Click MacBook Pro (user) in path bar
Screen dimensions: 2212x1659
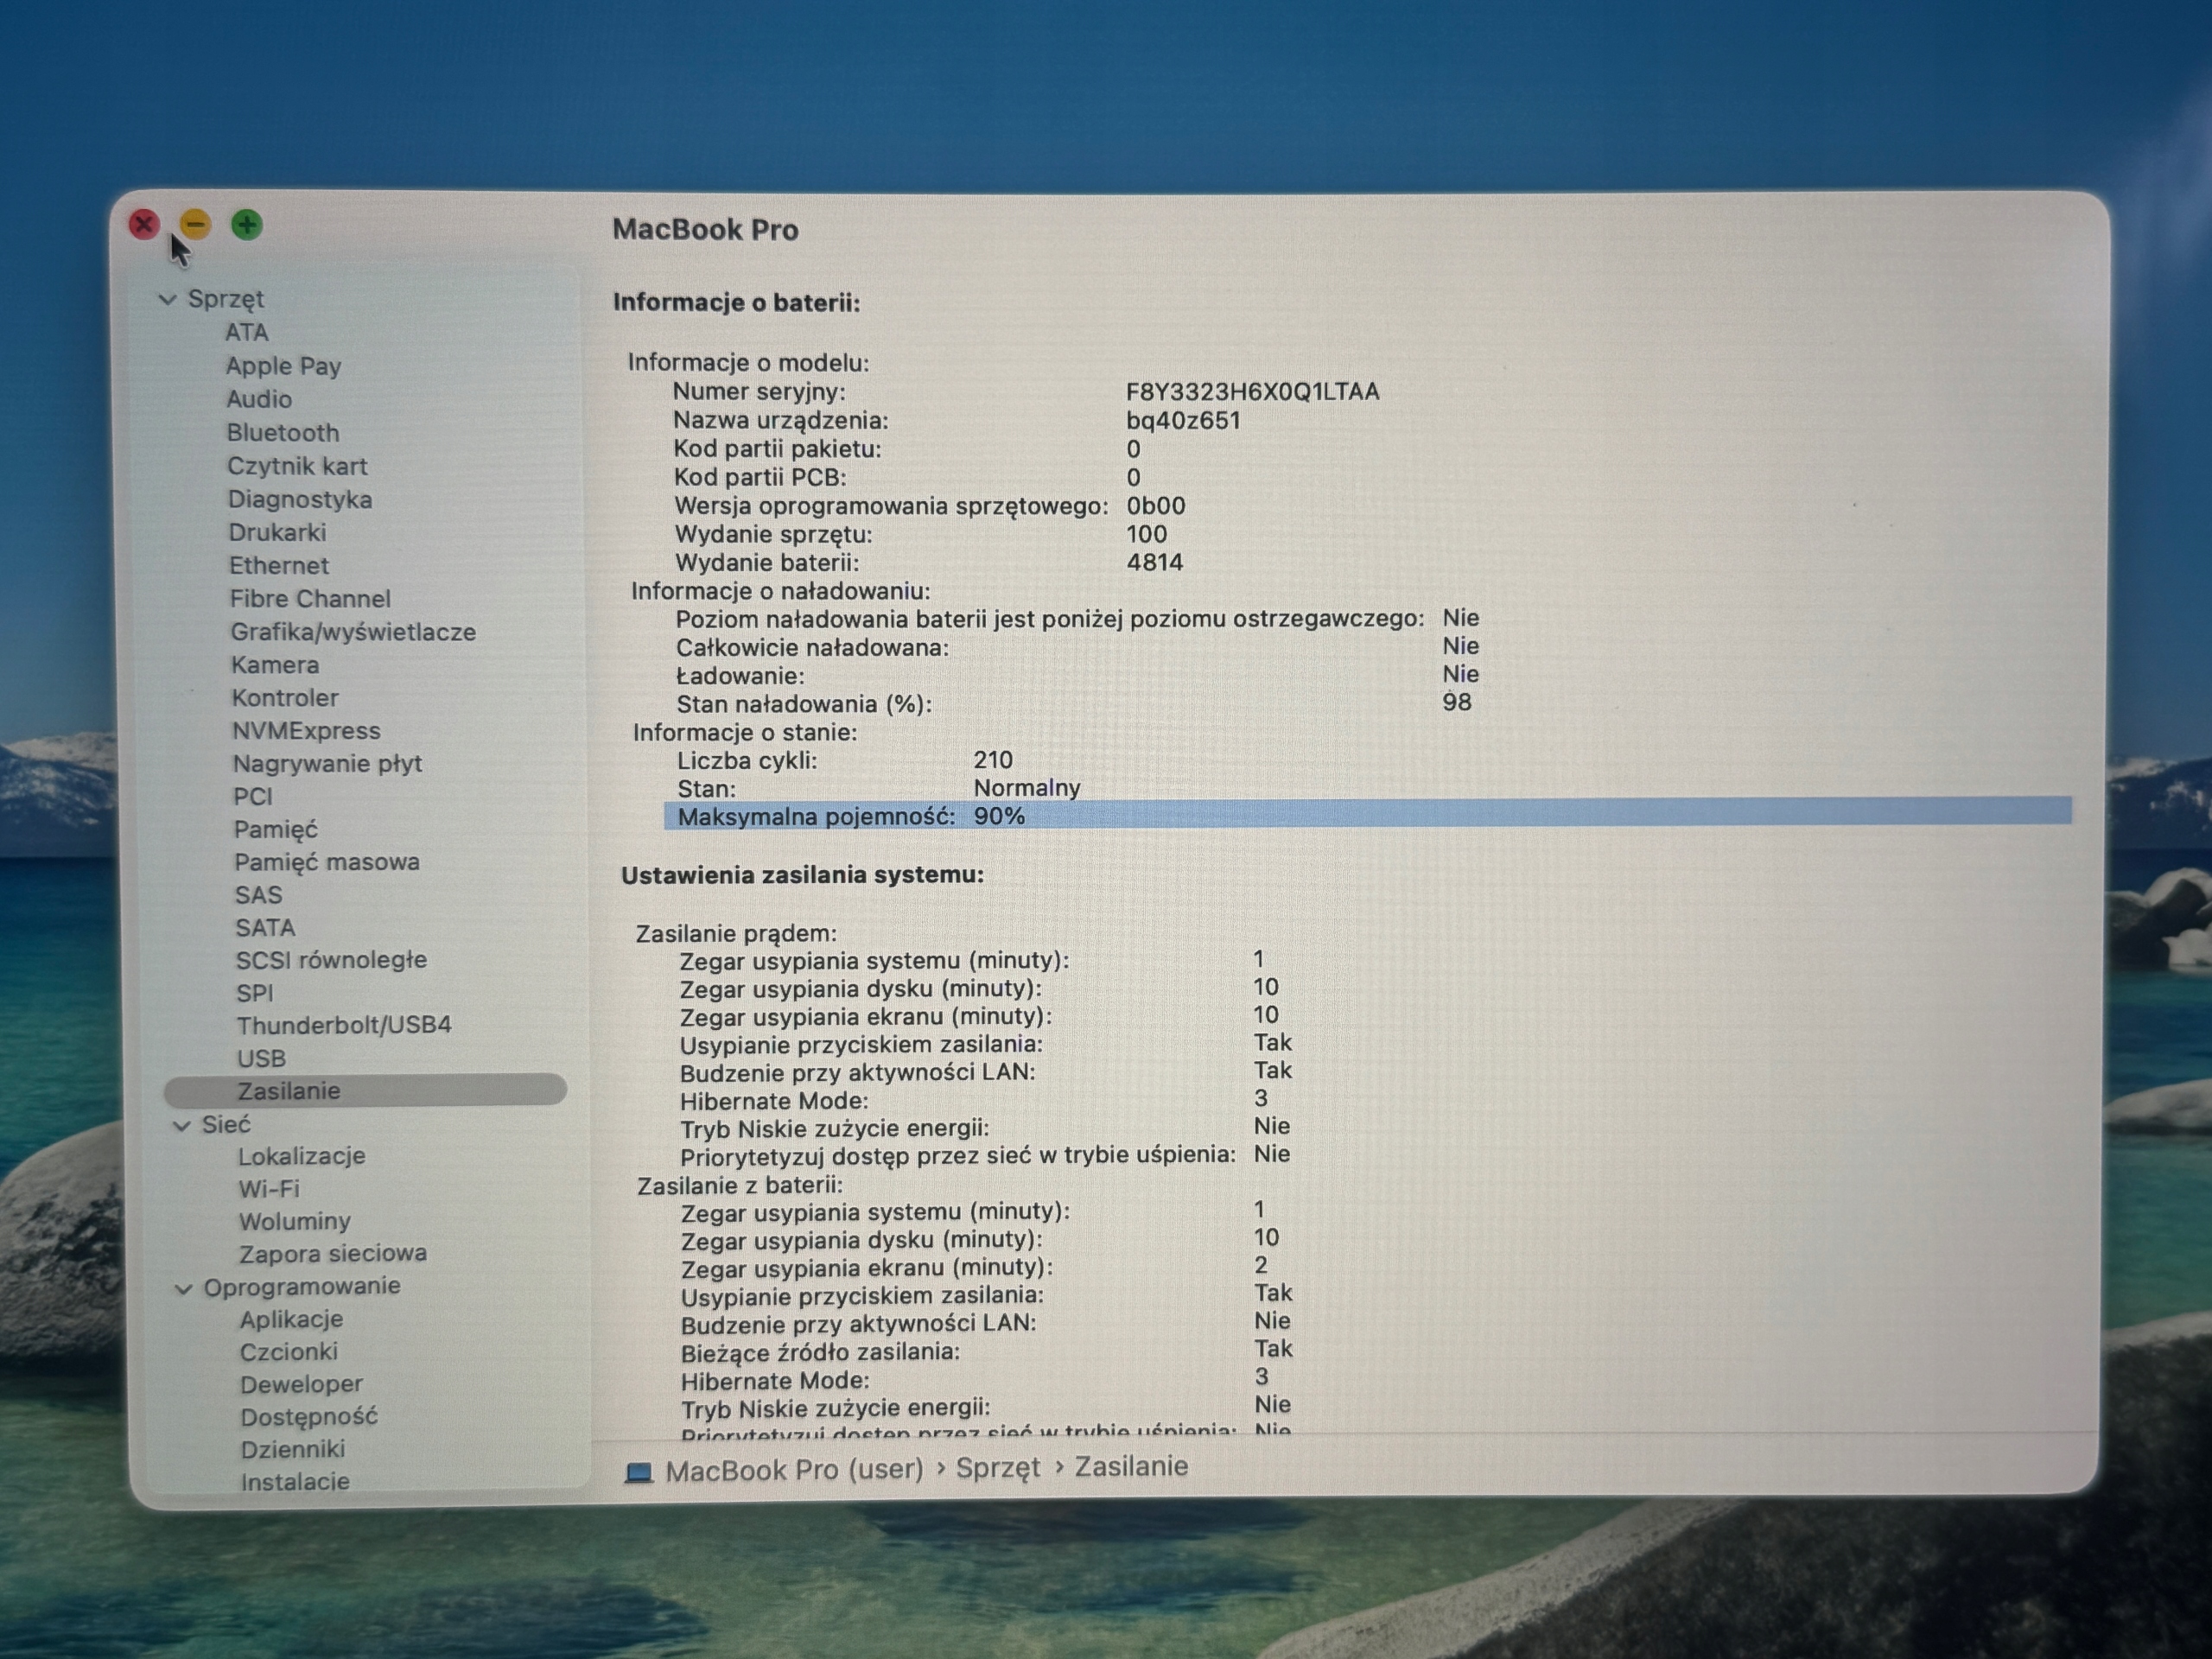point(794,1470)
